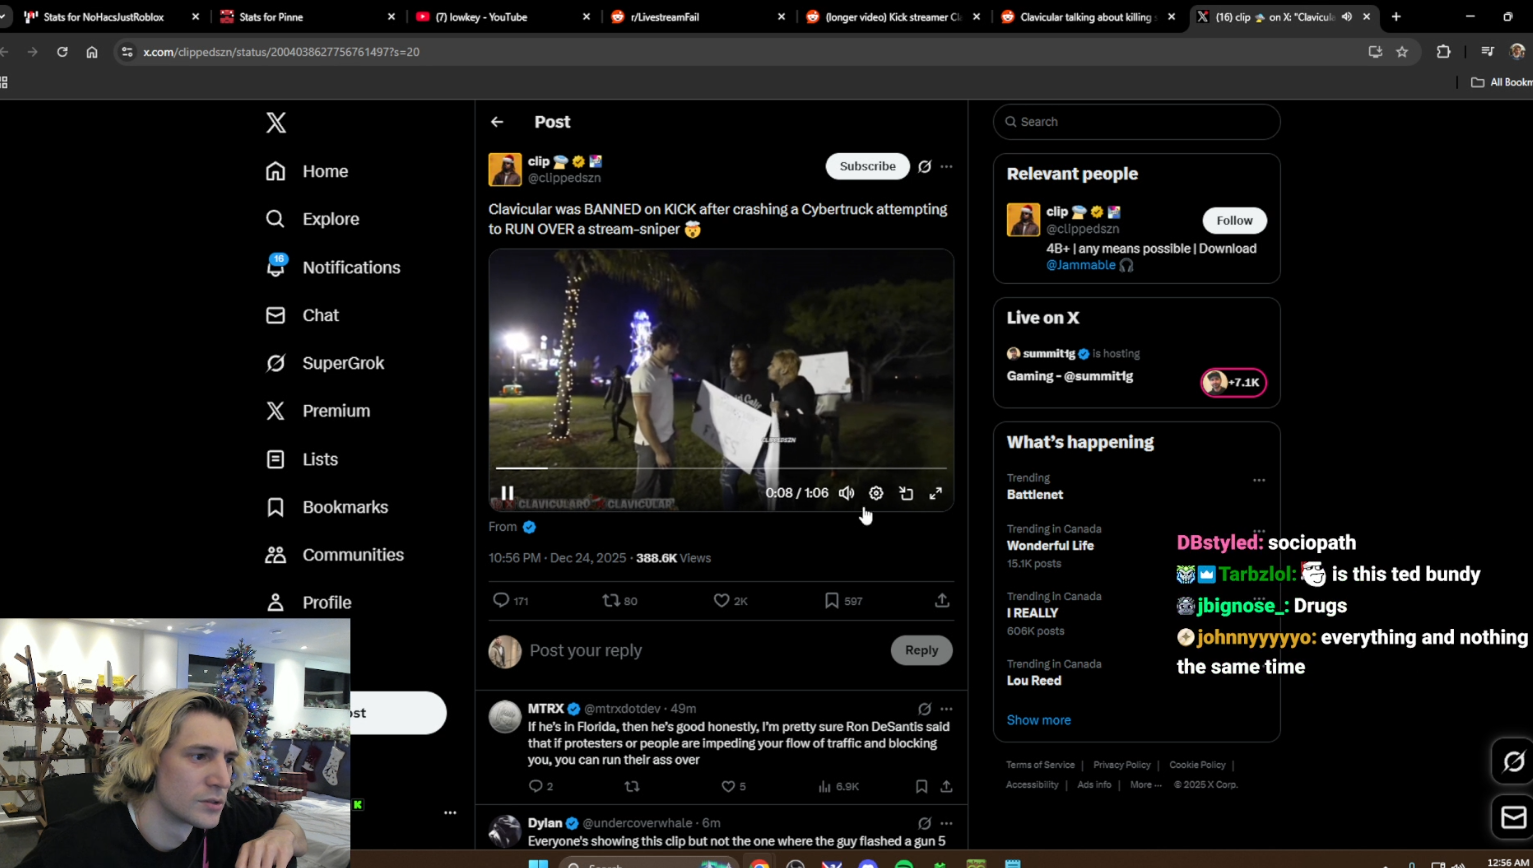Pause the playing video
Viewport: 1533px width, 868px height.
tap(508, 493)
